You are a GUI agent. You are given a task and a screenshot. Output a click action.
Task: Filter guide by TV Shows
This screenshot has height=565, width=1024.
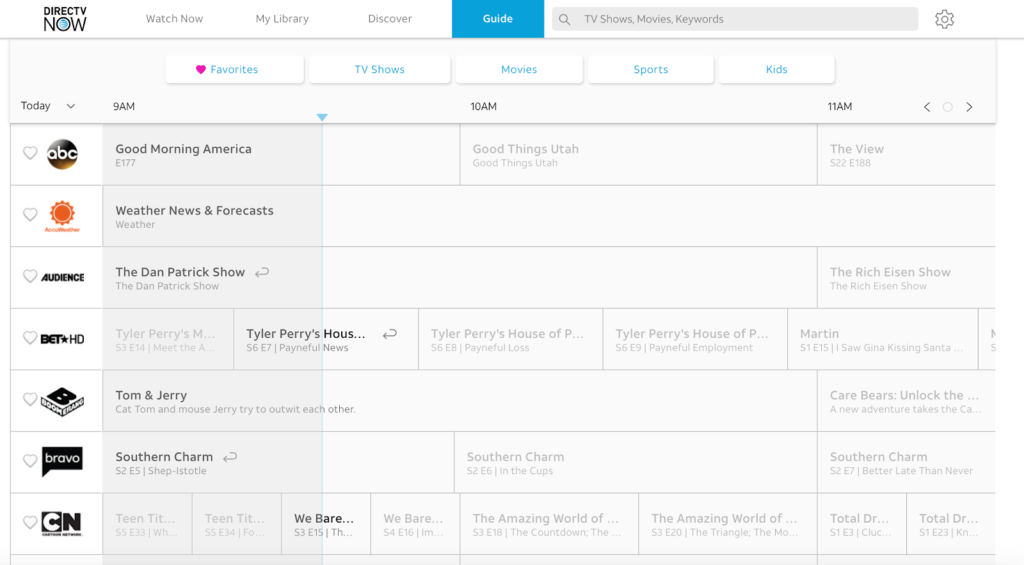pos(379,69)
